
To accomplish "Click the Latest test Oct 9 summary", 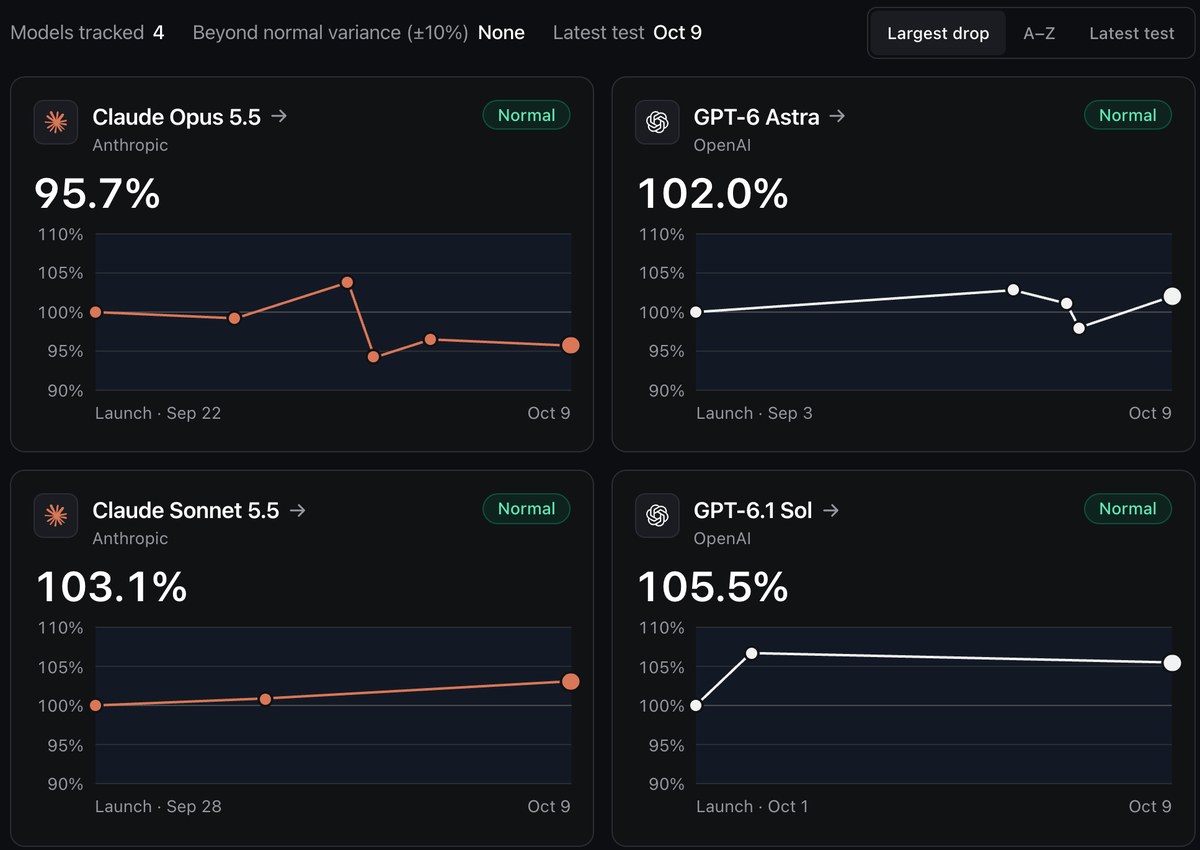I will coord(627,32).
